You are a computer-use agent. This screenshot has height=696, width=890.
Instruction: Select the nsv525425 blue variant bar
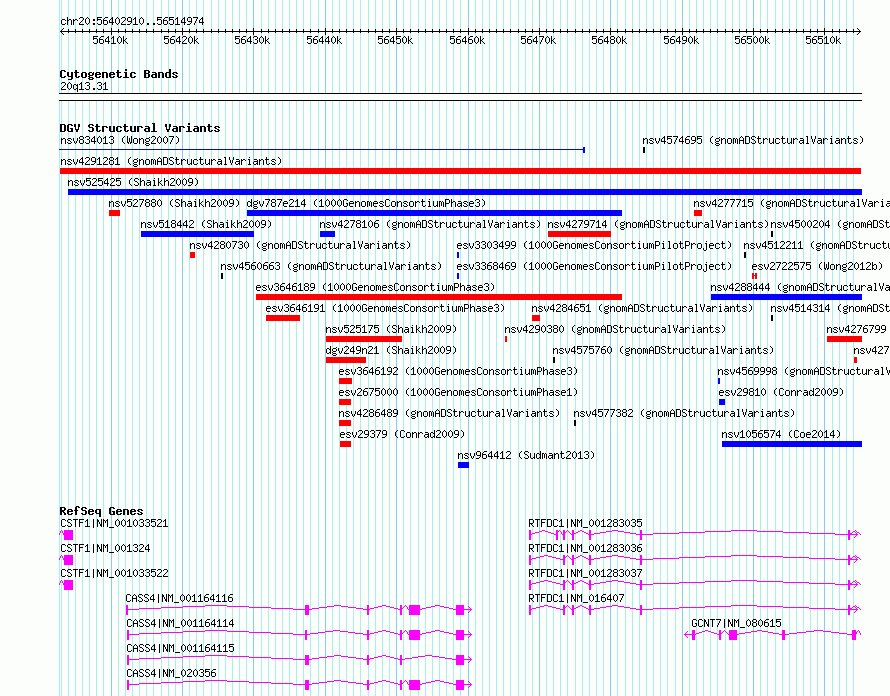coord(465,192)
